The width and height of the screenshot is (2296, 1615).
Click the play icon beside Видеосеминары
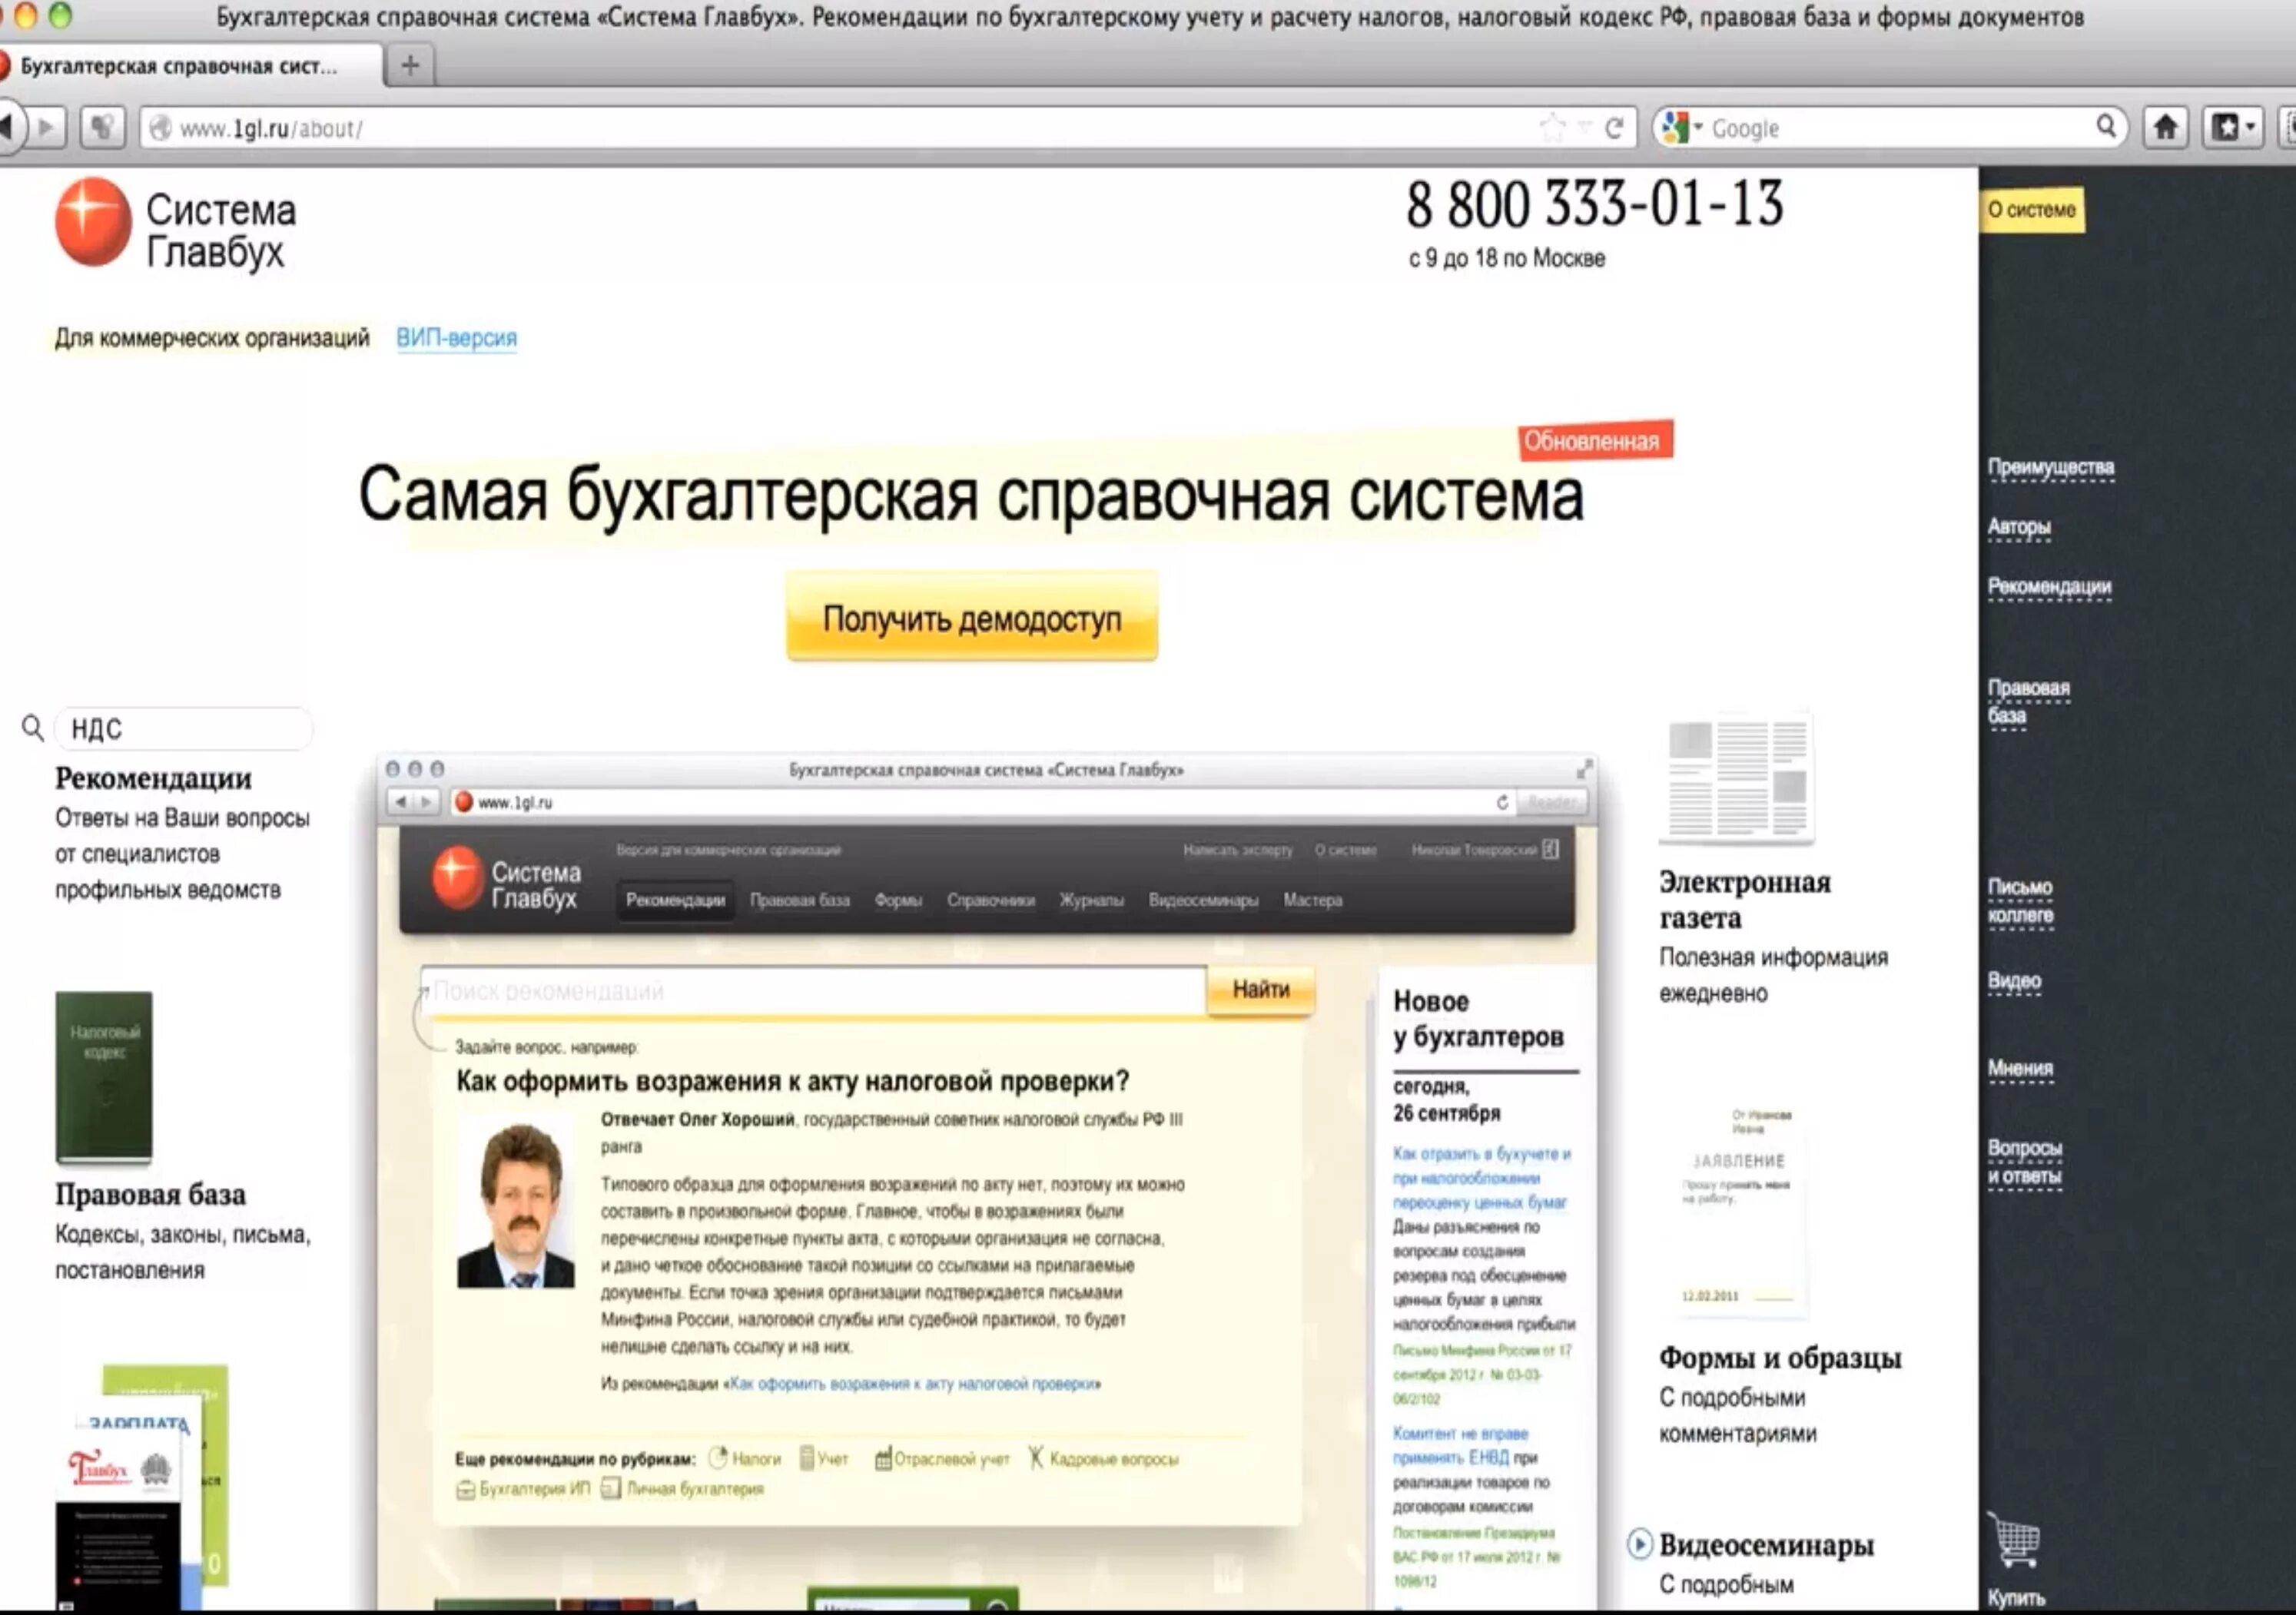[x=1639, y=1544]
